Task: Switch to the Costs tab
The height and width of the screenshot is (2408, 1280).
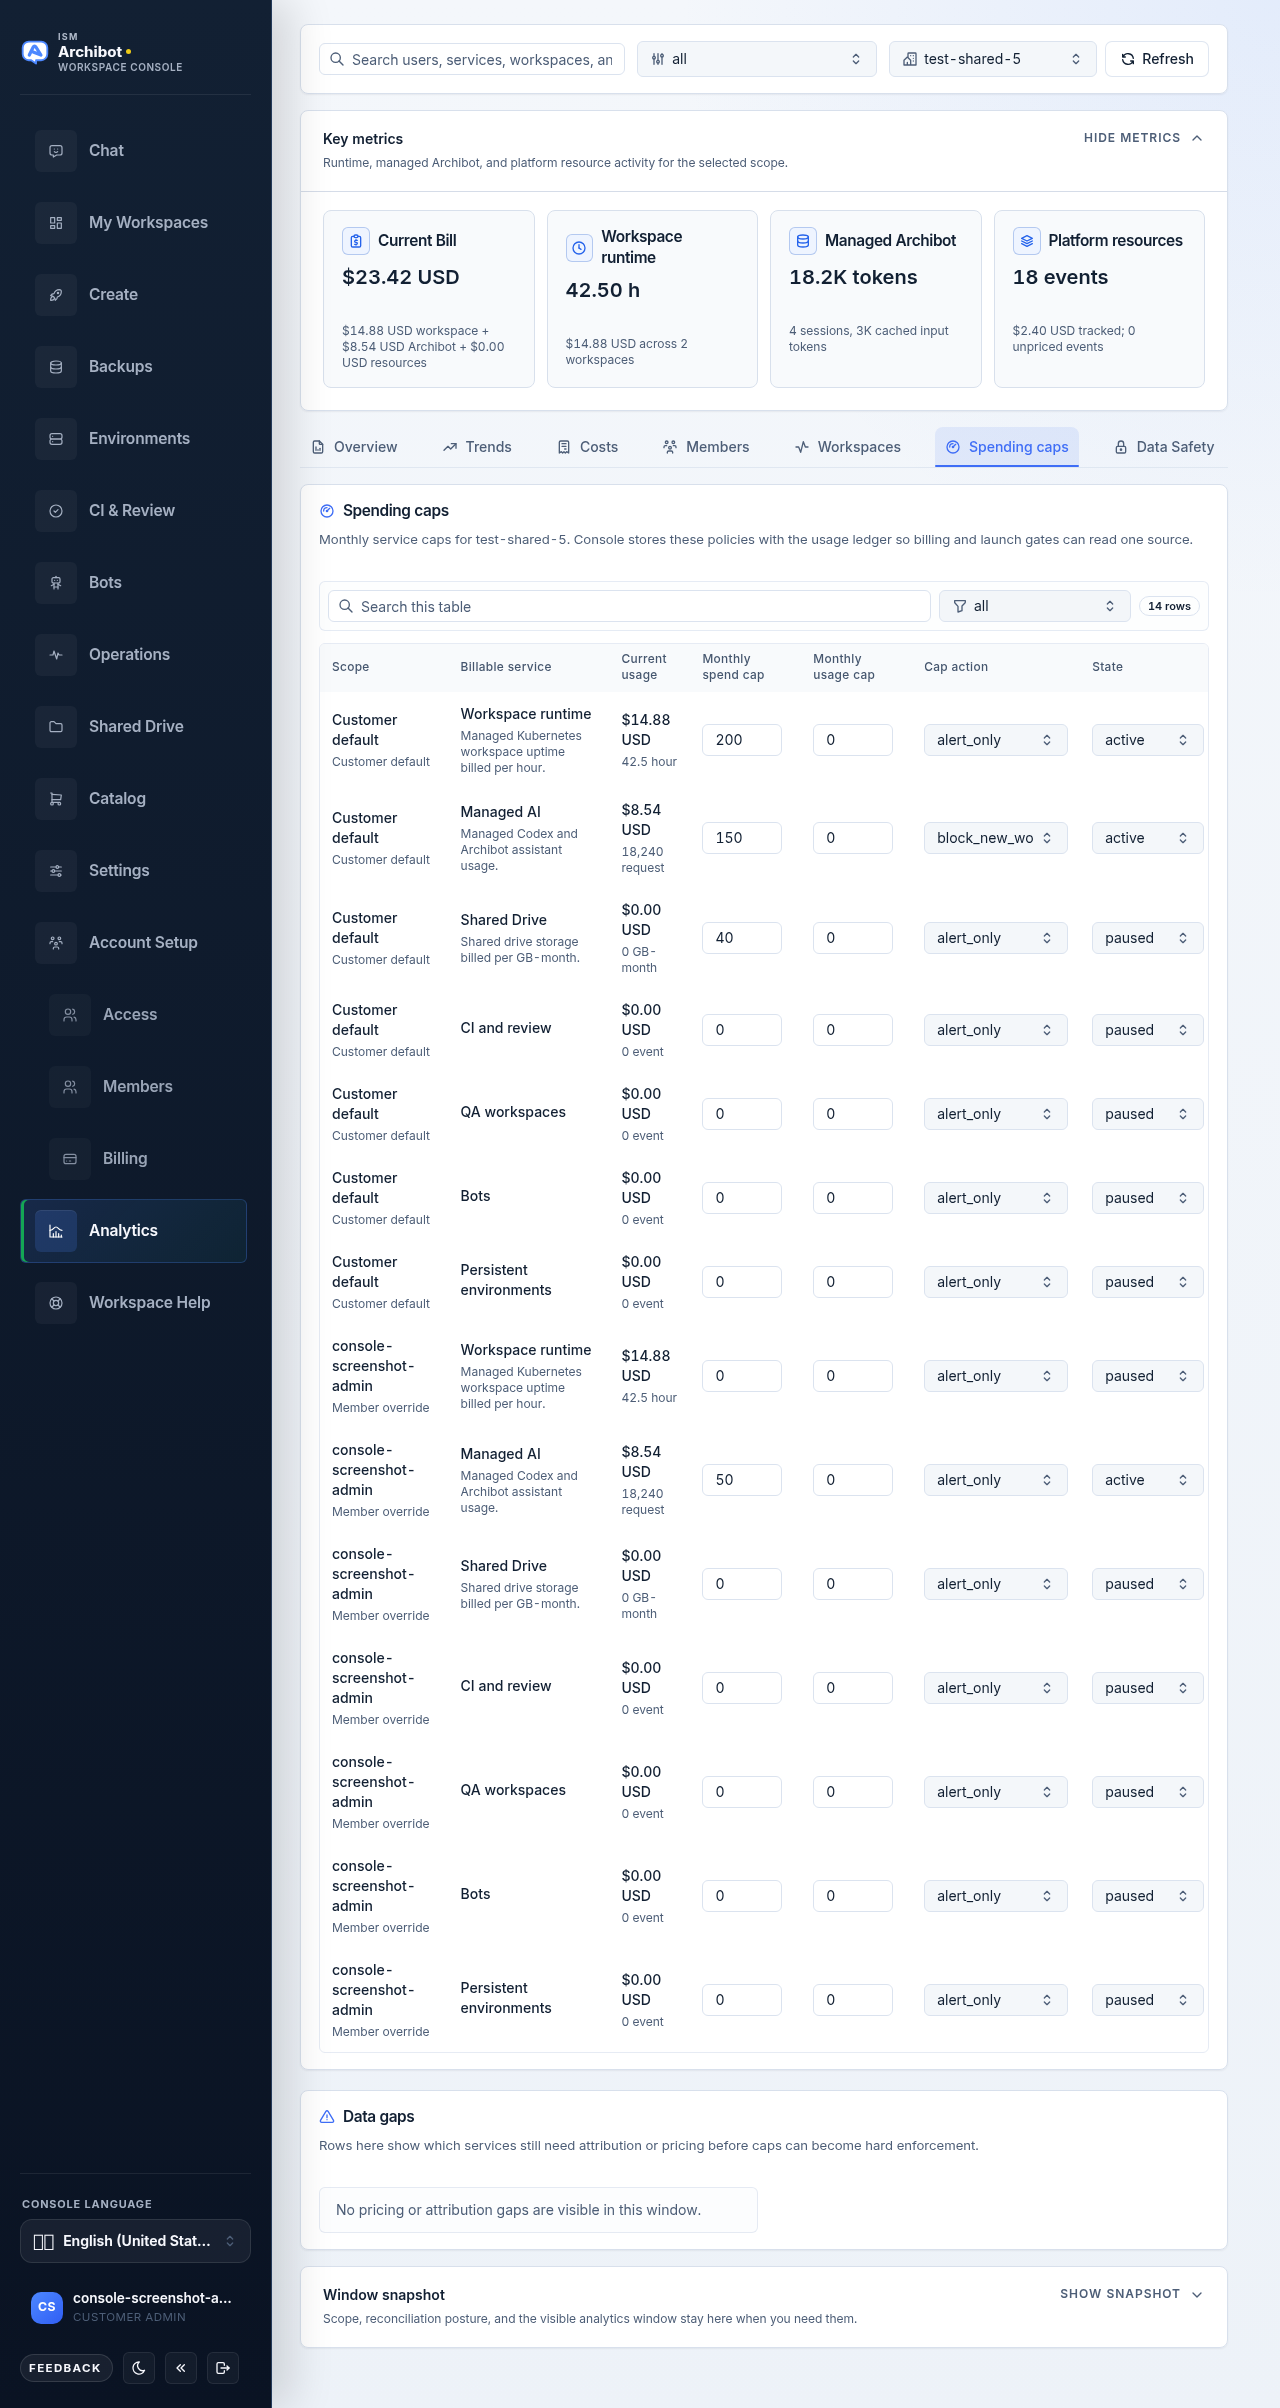Action: (x=588, y=447)
